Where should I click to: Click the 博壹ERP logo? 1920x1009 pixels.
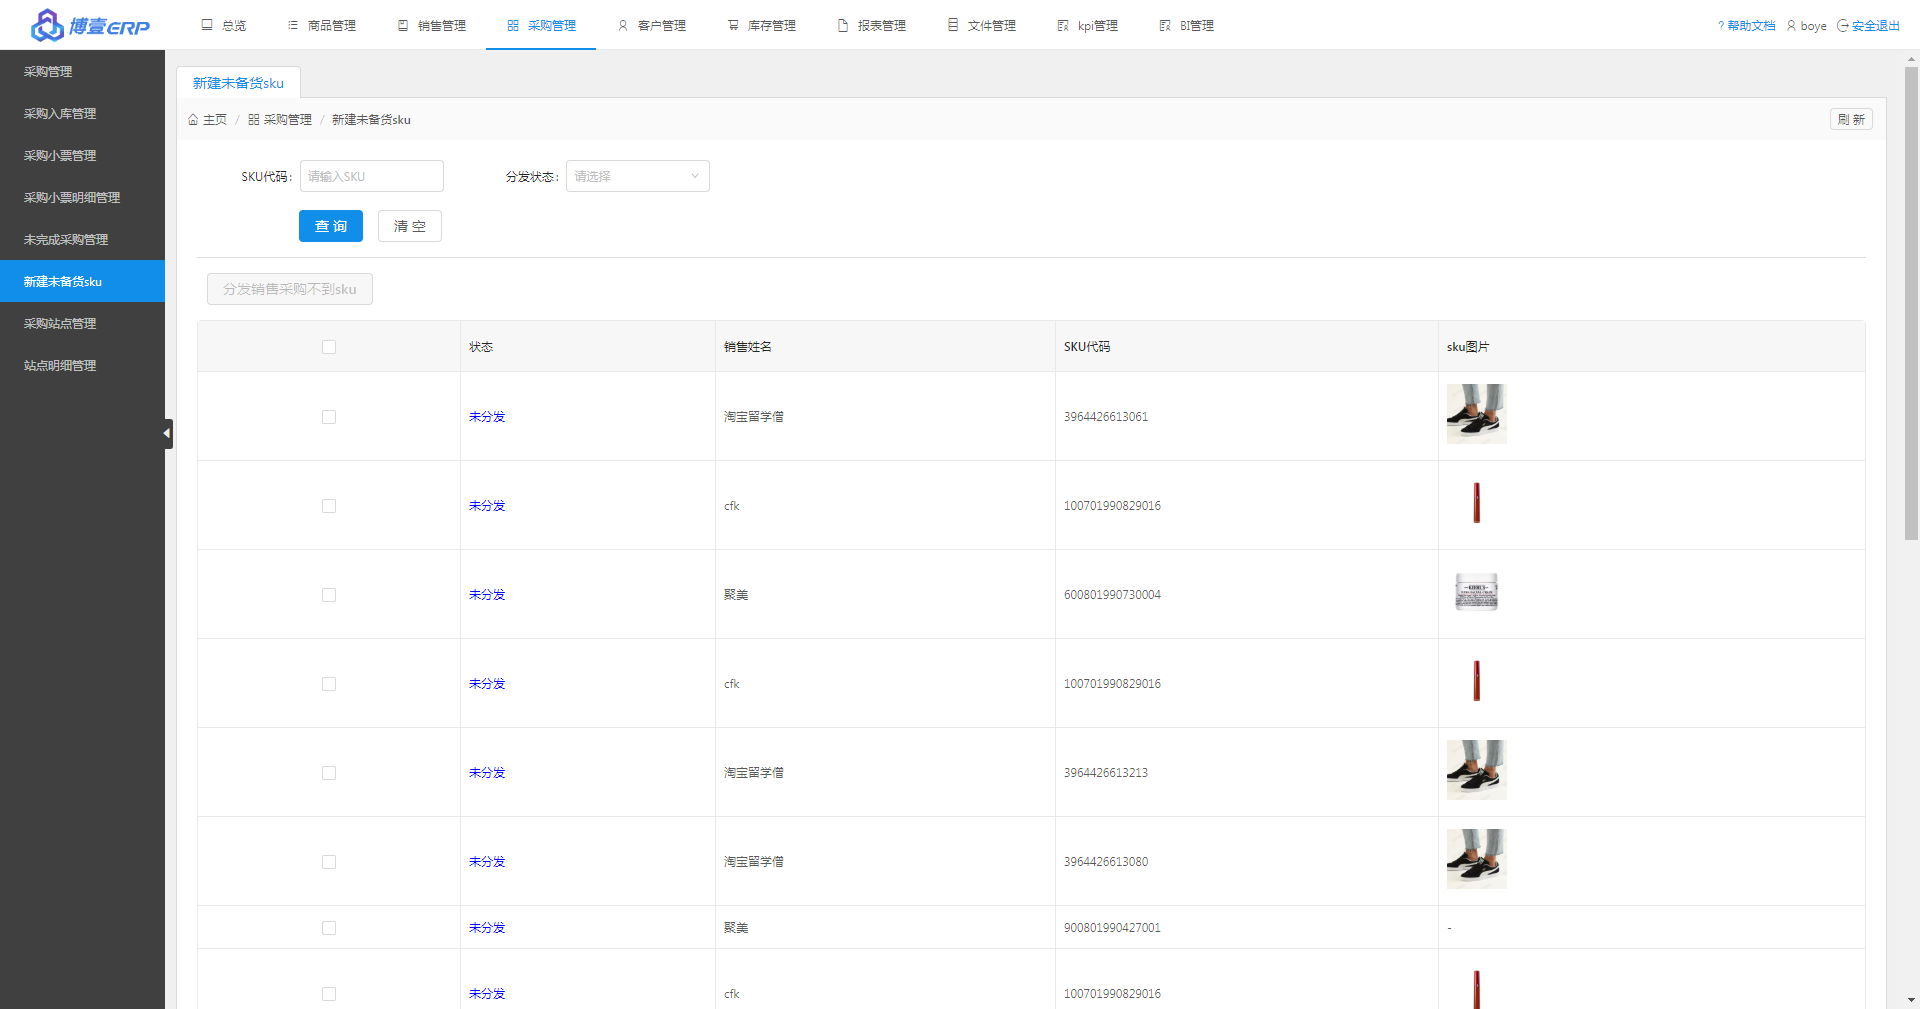(90, 25)
